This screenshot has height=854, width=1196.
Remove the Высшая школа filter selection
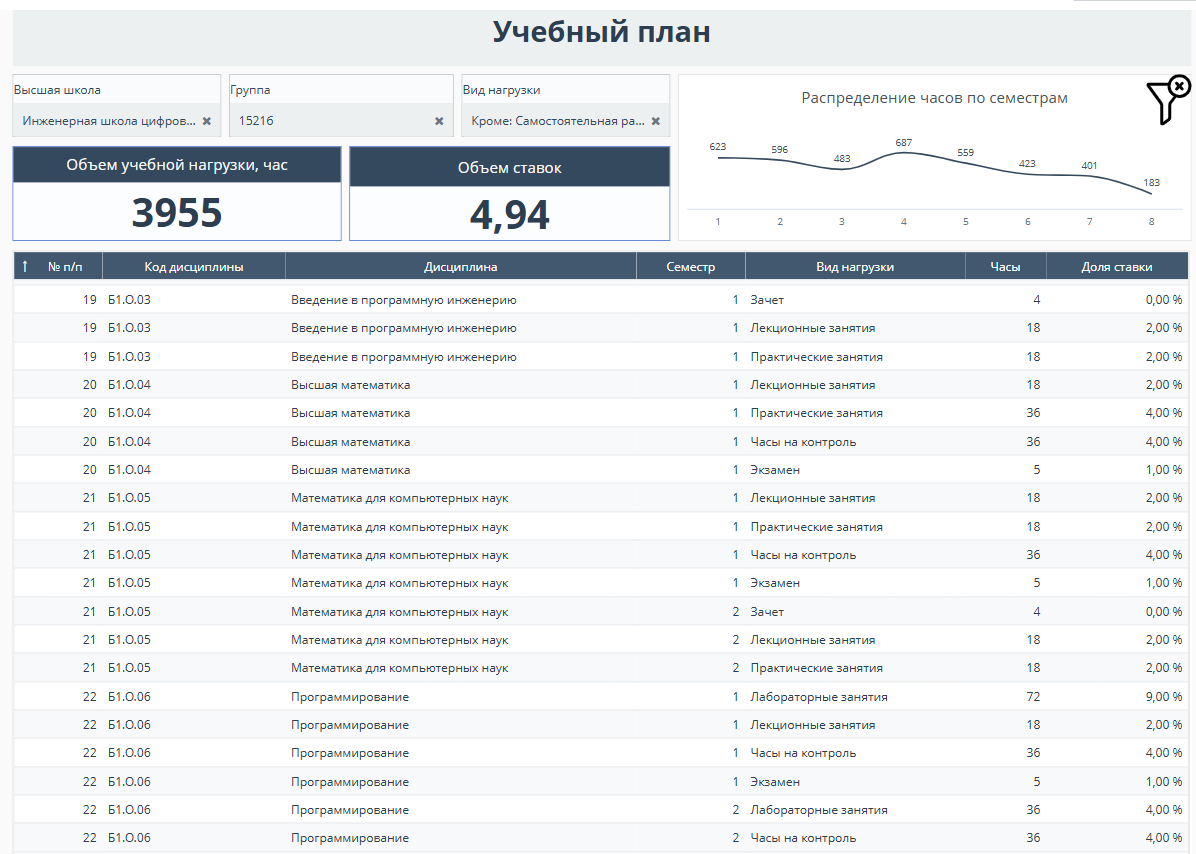point(207,121)
